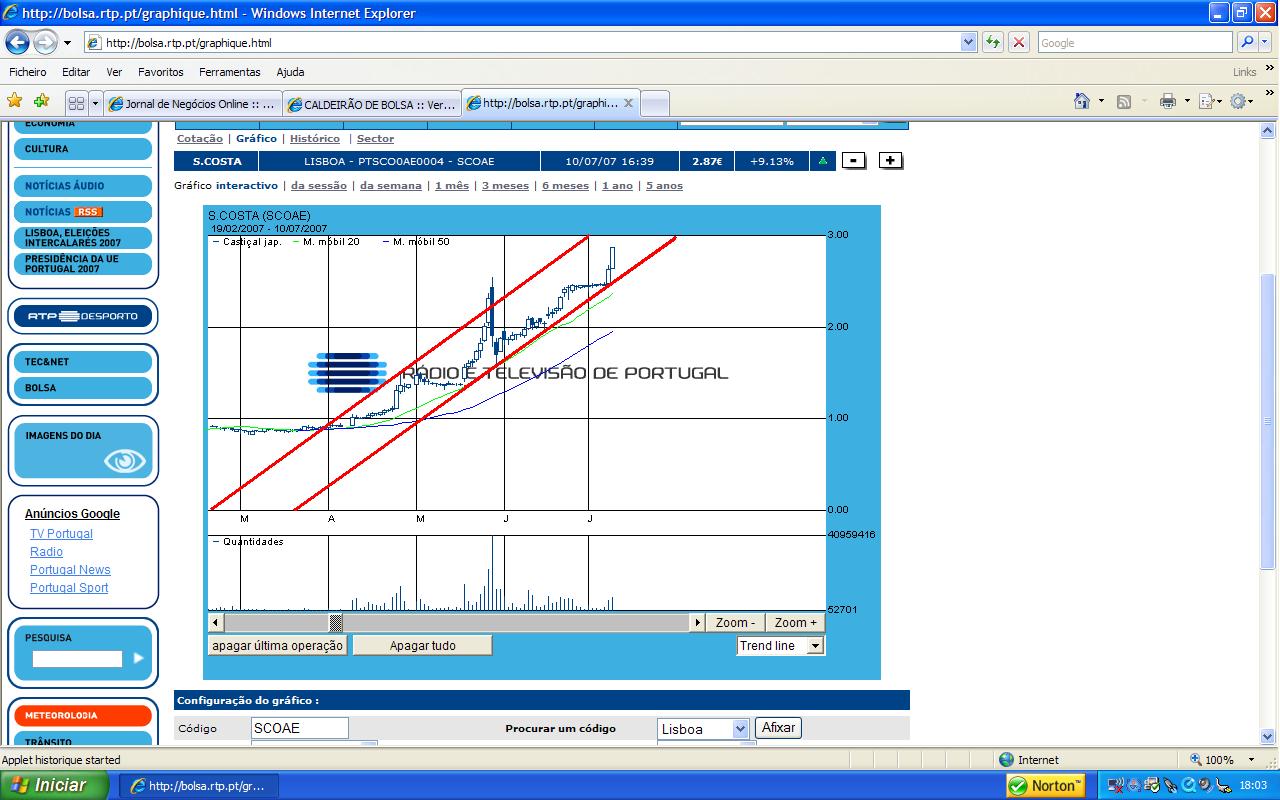The height and width of the screenshot is (800, 1280).
Task: Open the Trend line dropdown
Action: 815,646
